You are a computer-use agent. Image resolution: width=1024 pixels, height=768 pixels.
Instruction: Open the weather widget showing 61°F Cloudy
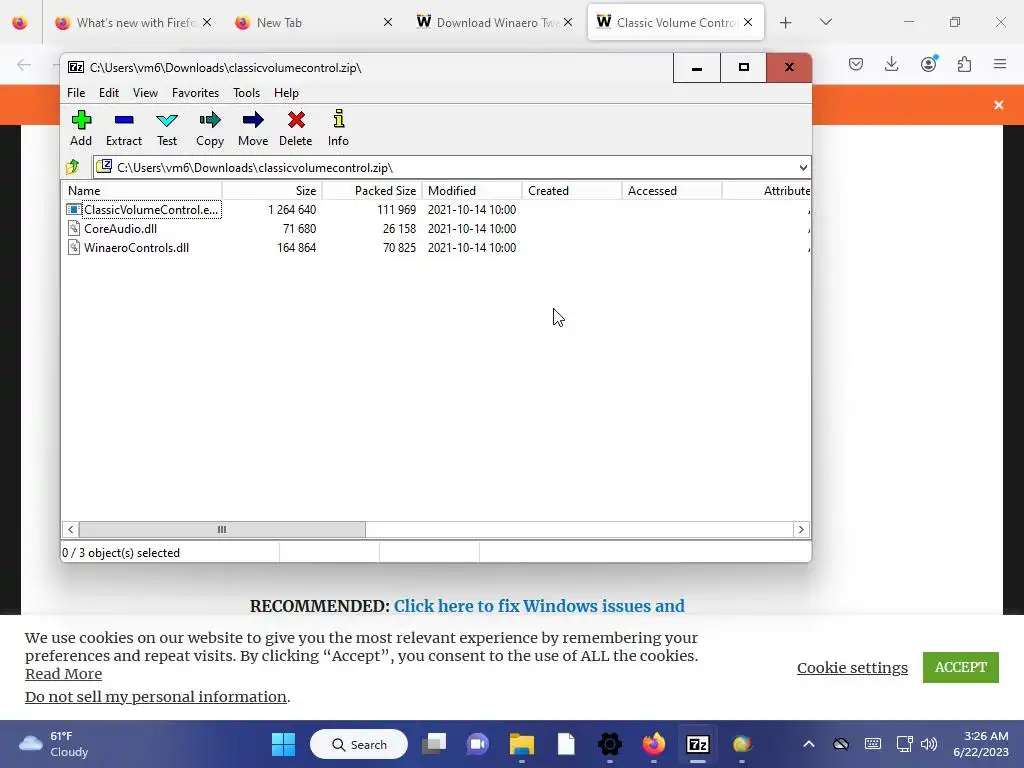tap(54, 744)
